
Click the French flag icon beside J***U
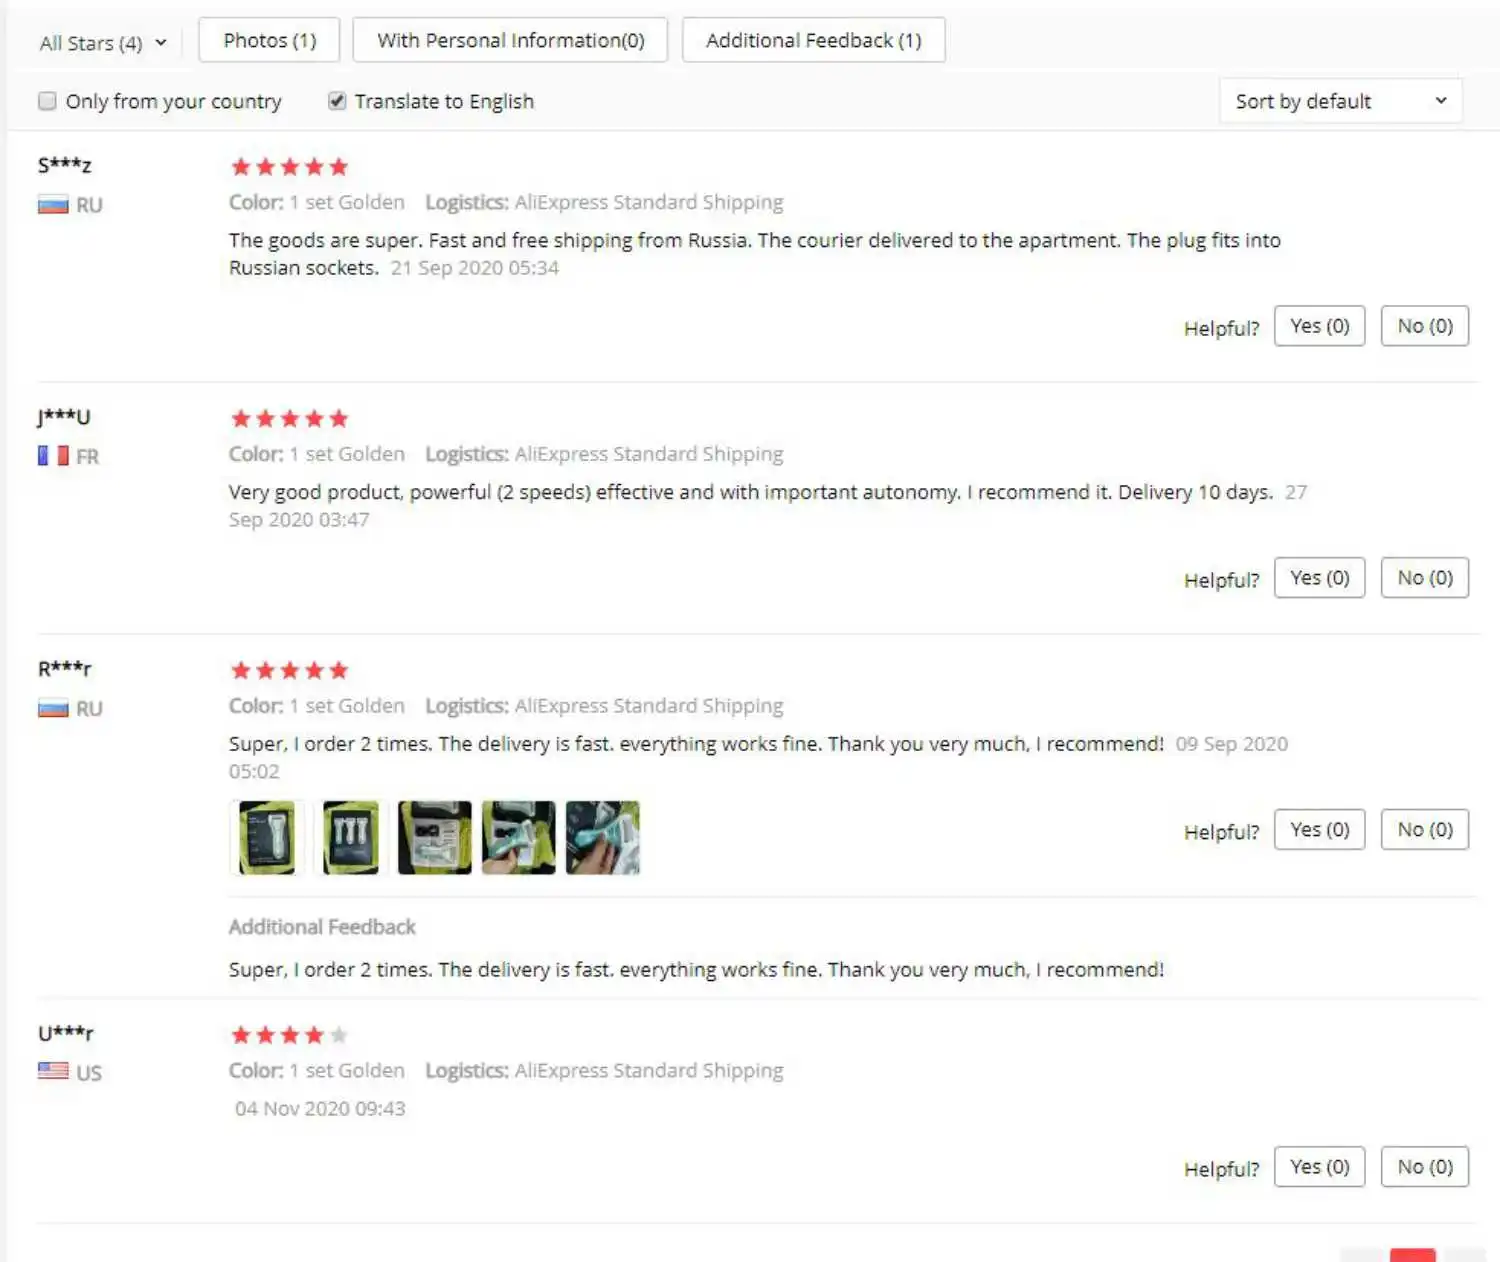click(53, 456)
